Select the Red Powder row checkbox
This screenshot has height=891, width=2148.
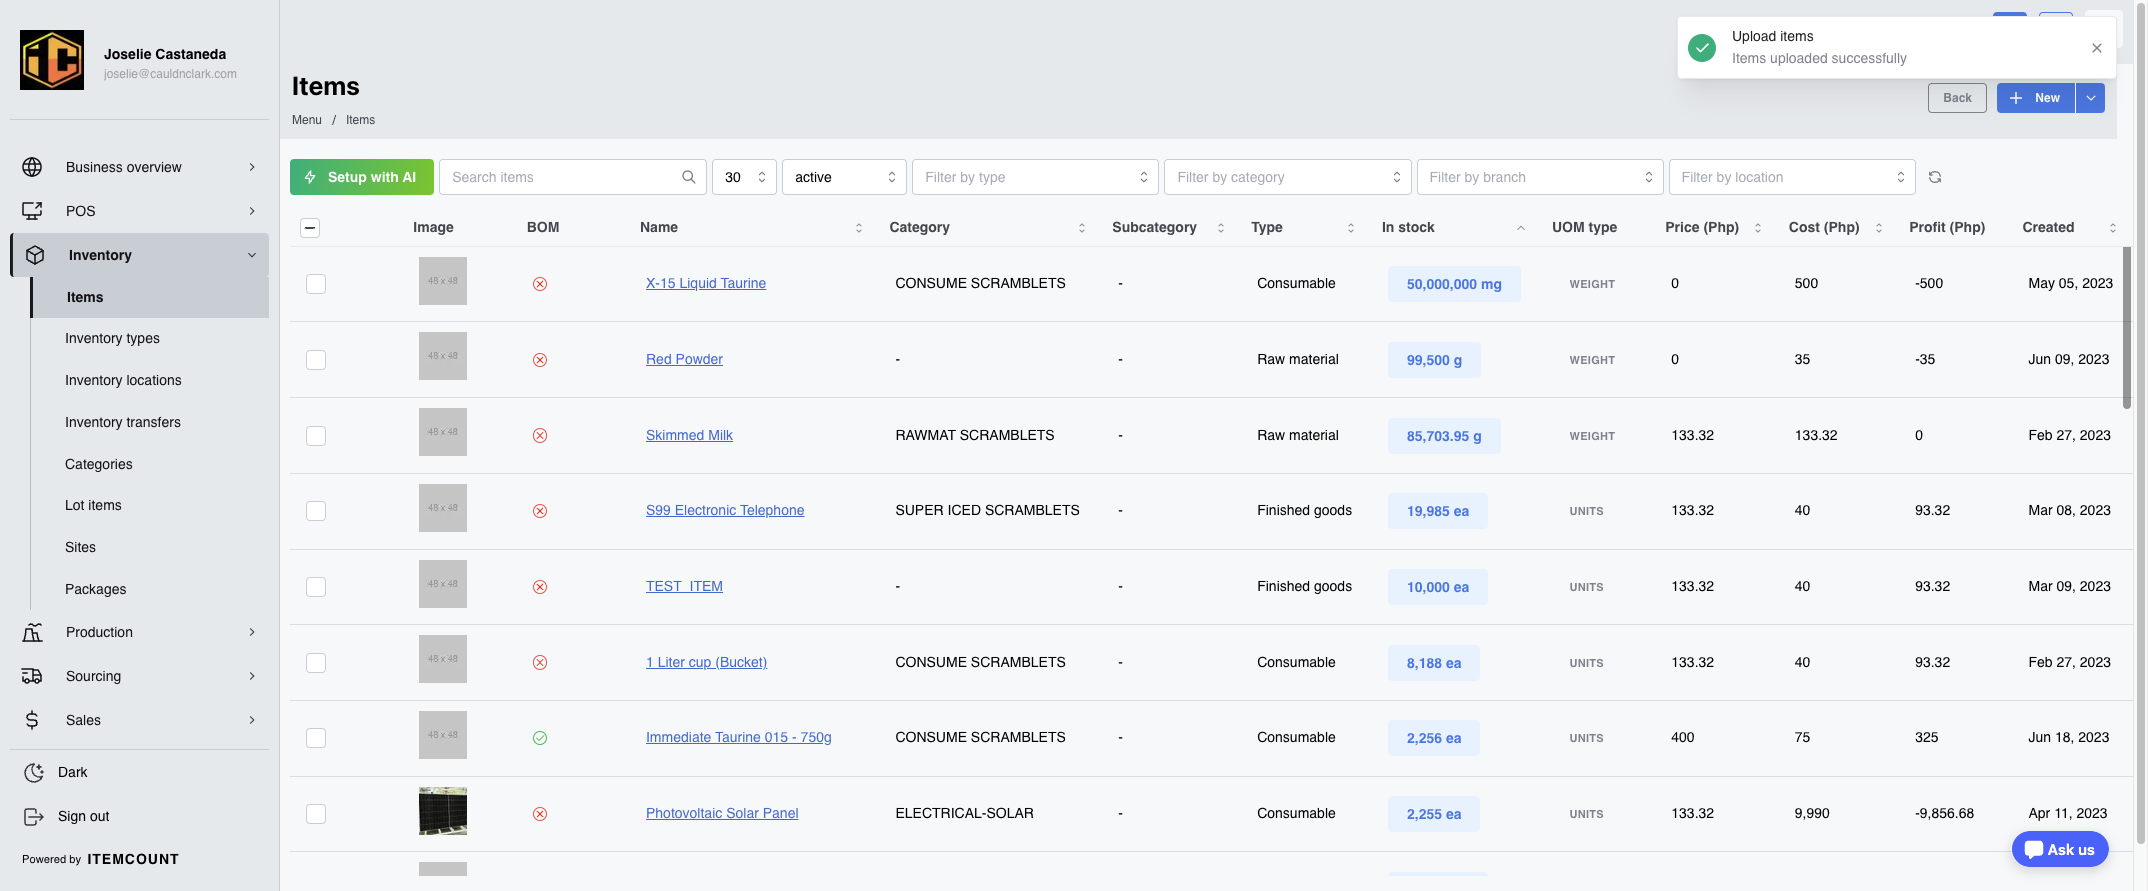(316, 360)
